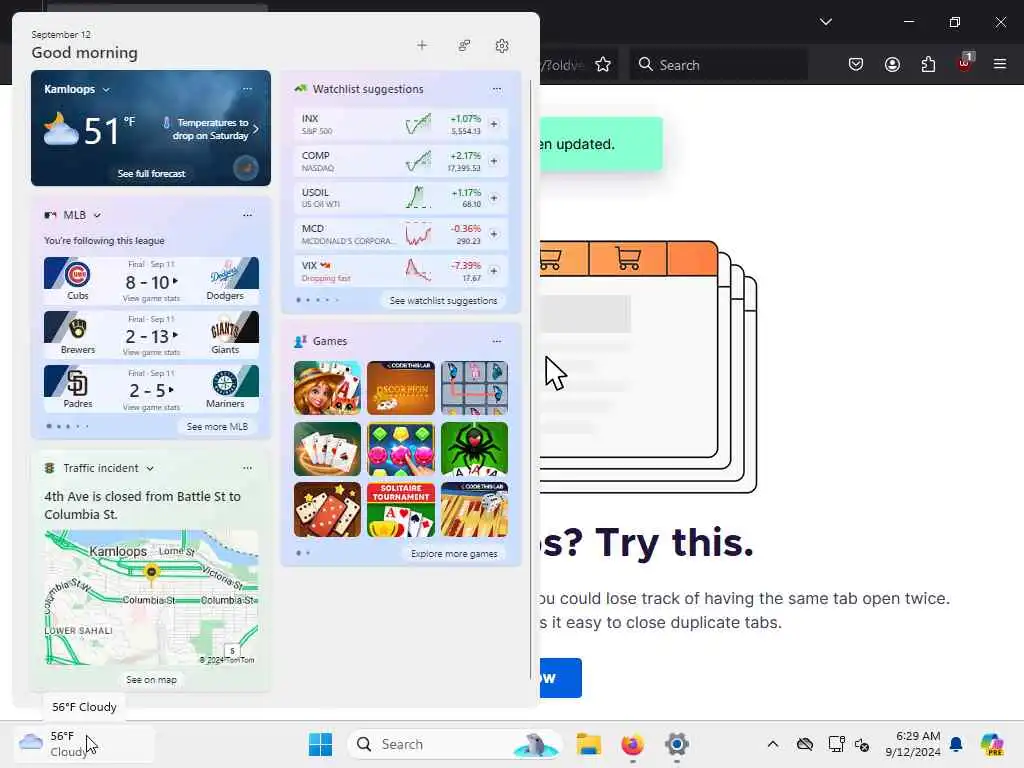Open weather background moon badge icon
The image size is (1024, 768).
246,169
